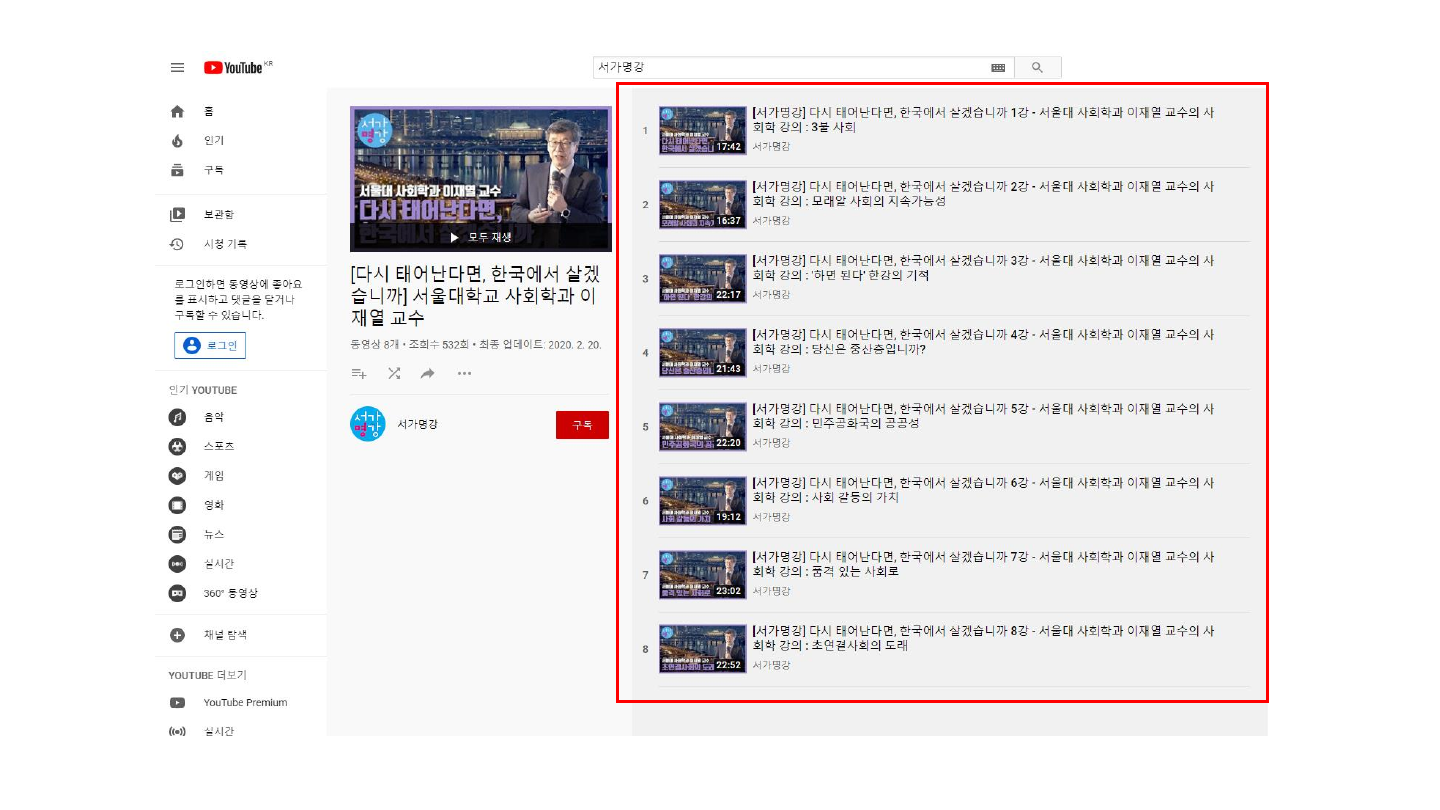Screen dimensions: 1440x810
Task: Play all videos with 모두 재생
Action: click(481, 238)
